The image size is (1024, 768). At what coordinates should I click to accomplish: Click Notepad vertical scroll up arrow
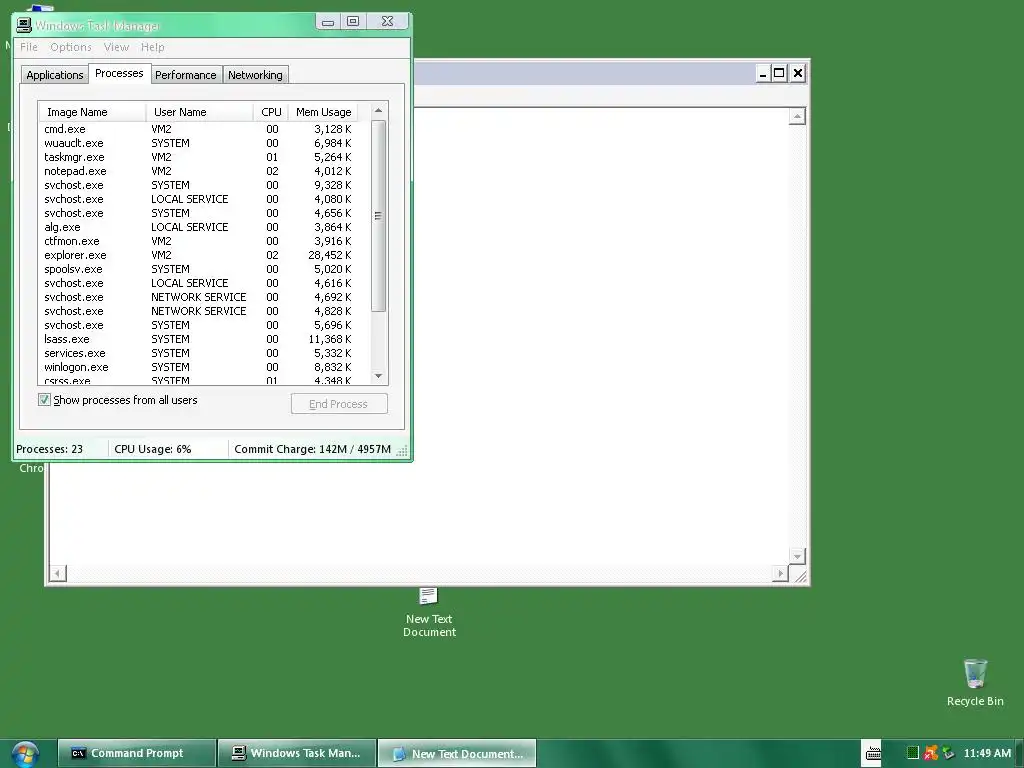[x=797, y=117]
